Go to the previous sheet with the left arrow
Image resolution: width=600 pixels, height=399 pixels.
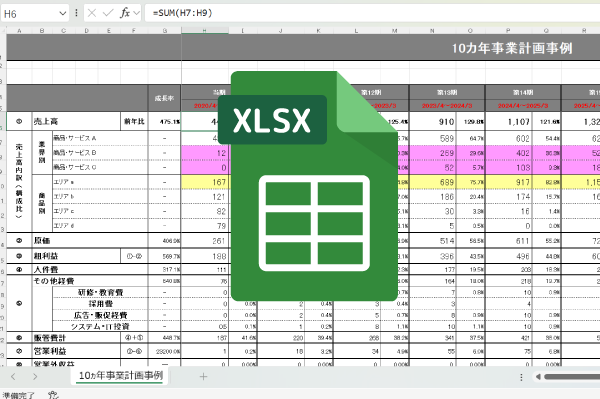(x=13, y=376)
